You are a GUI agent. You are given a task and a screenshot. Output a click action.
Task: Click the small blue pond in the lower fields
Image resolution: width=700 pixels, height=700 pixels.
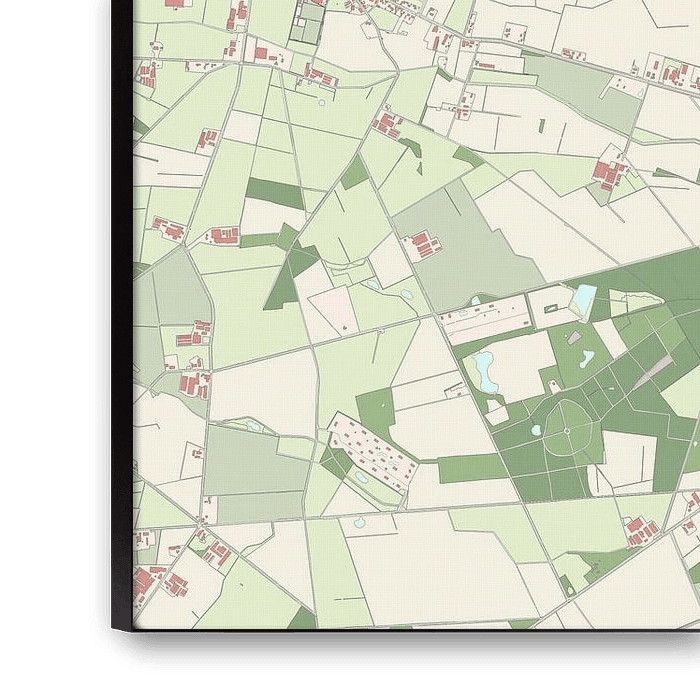coord(359,521)
